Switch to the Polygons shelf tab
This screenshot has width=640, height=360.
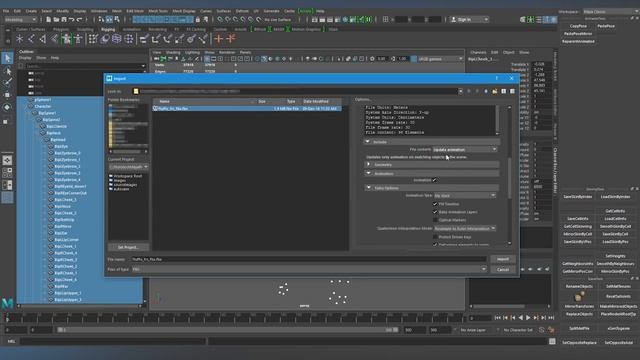(61, 29)
